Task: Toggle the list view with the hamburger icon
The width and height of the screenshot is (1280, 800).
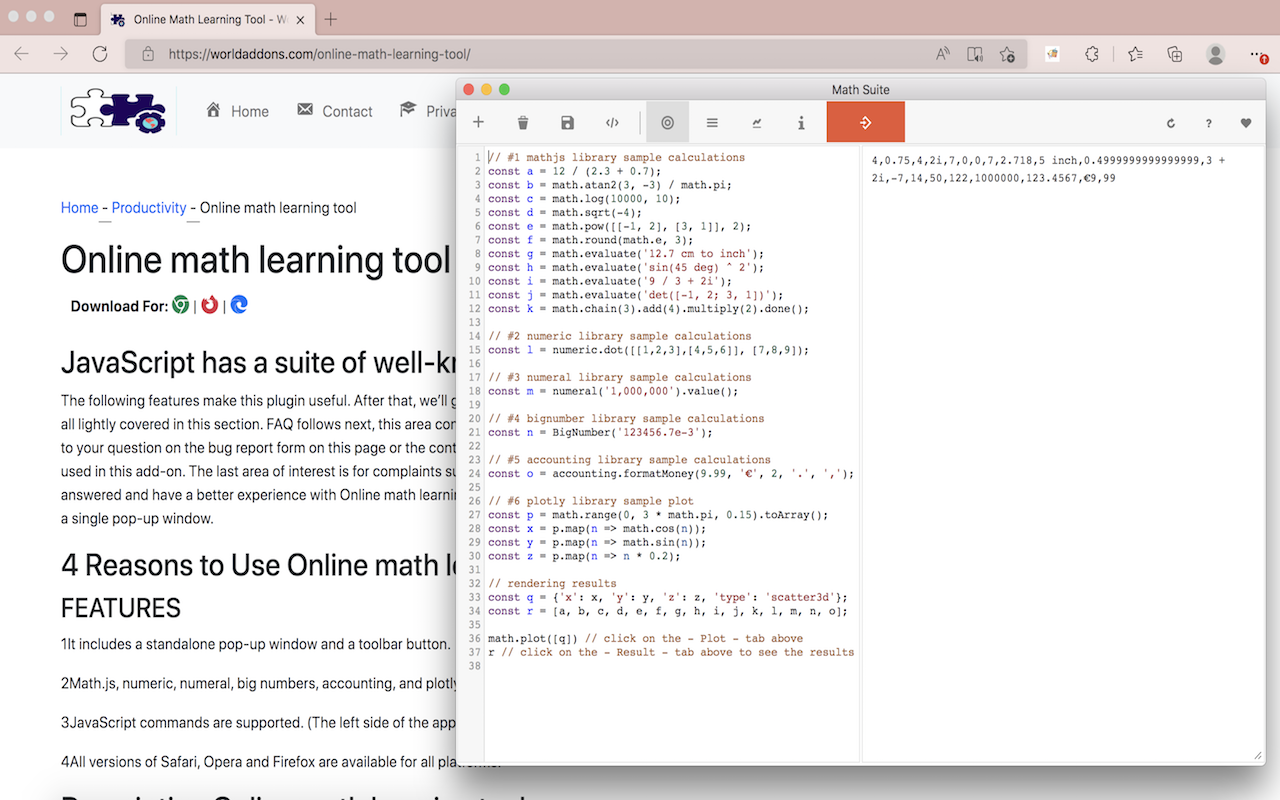Action: point(712,121)
